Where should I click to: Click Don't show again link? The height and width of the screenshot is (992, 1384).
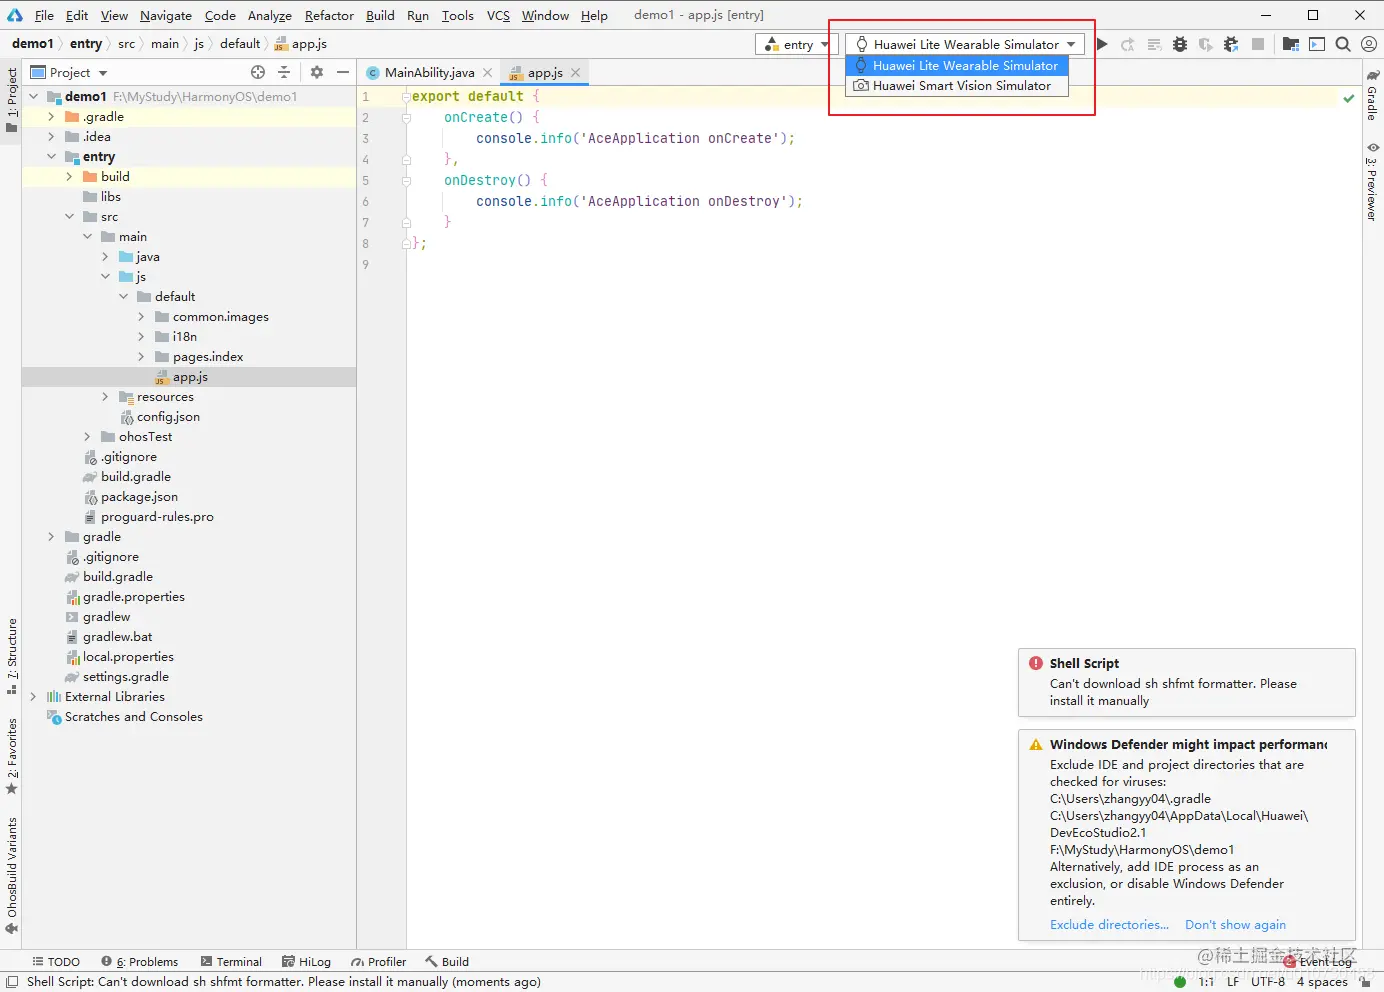click(1235, 925)
